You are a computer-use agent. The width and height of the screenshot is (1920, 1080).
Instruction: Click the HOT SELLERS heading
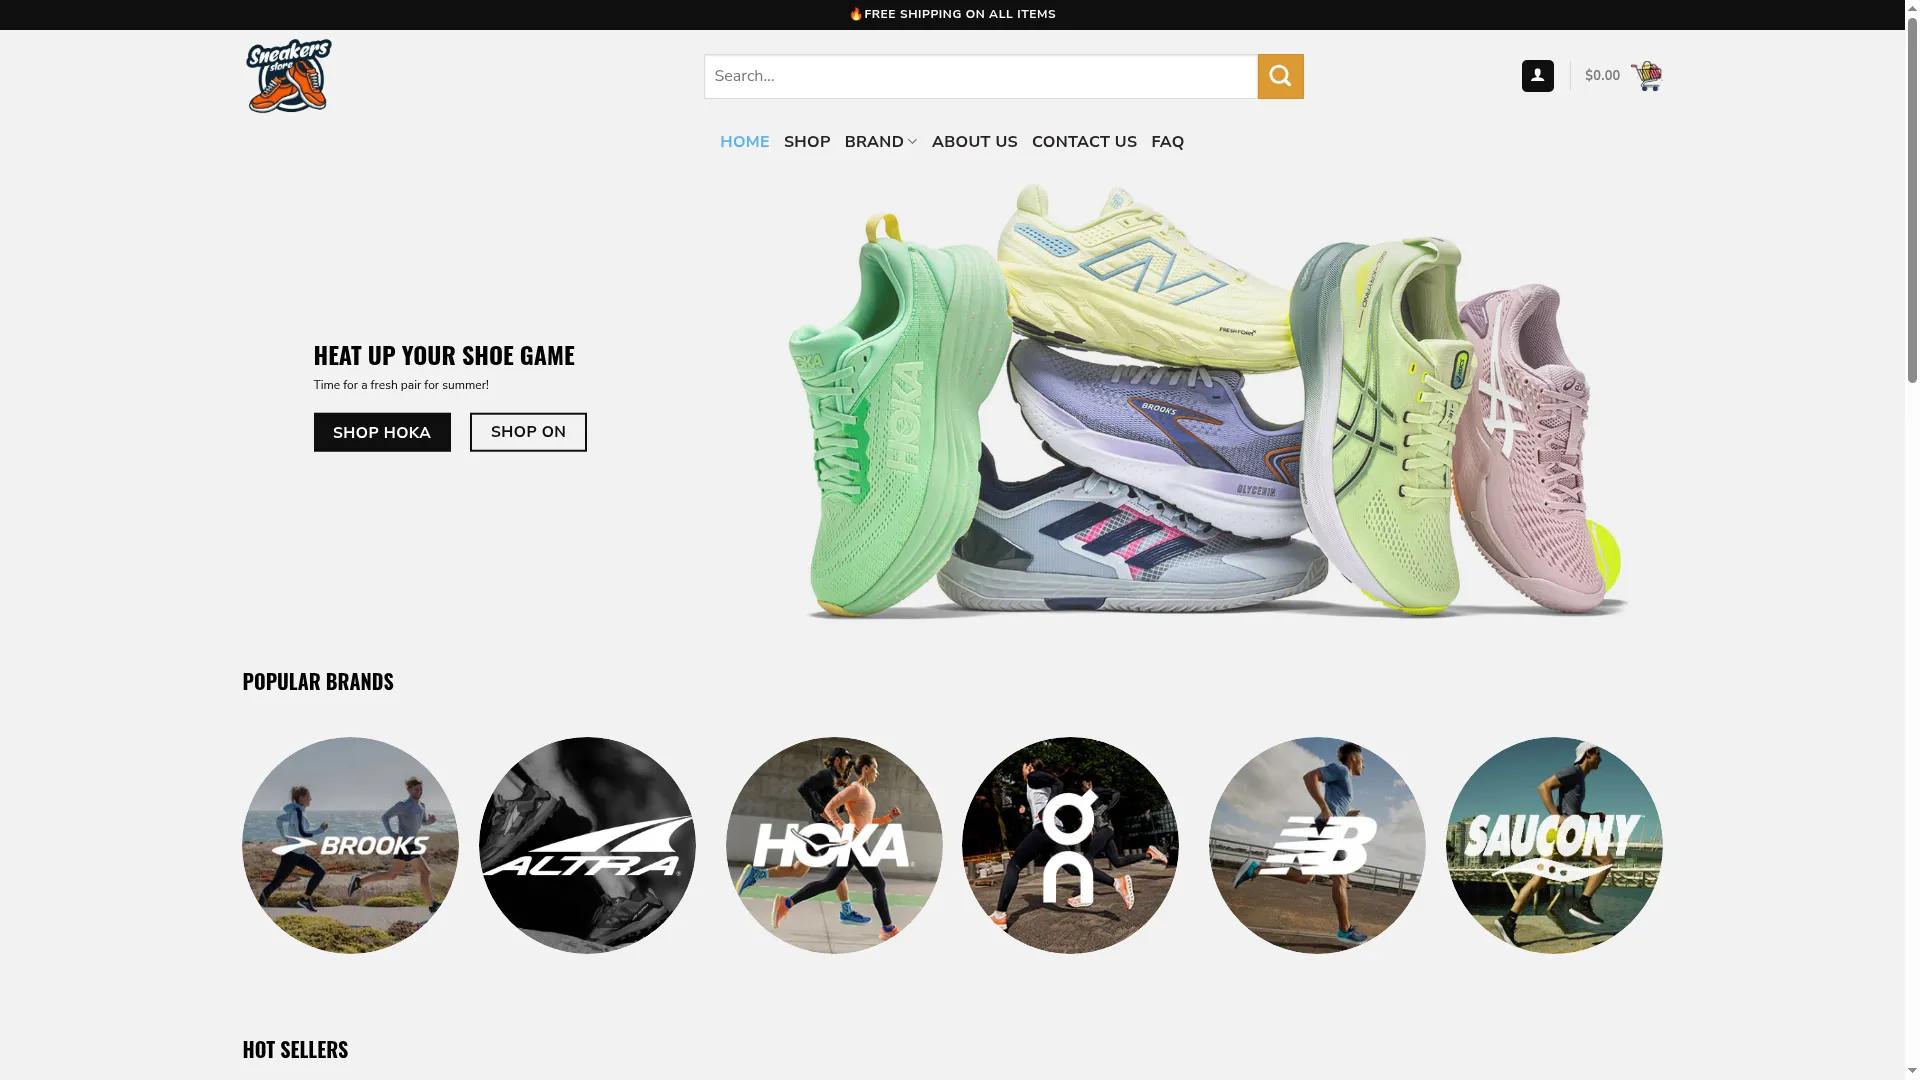295,1049
